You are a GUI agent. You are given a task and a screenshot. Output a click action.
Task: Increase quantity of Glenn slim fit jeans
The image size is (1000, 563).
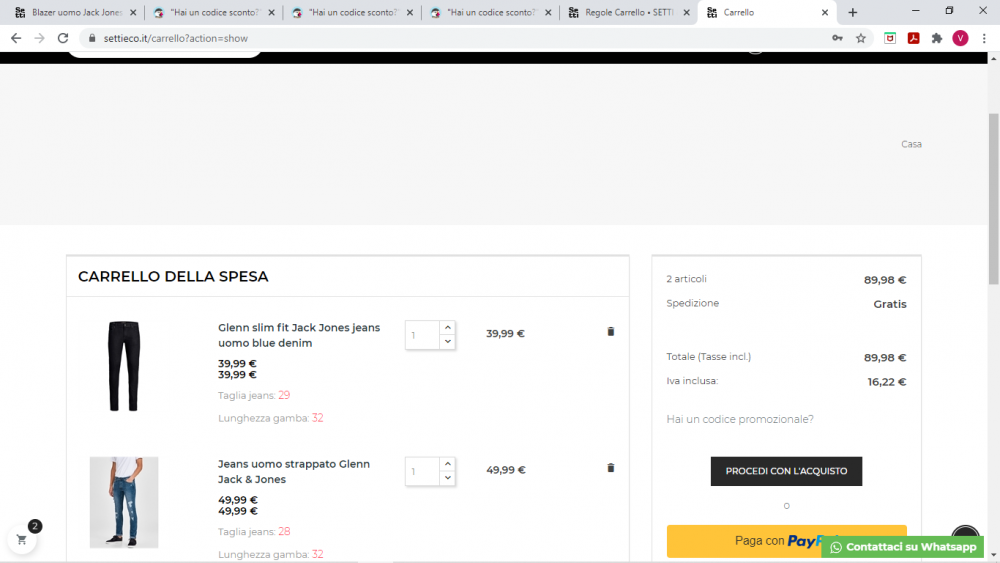click(448, 327)
